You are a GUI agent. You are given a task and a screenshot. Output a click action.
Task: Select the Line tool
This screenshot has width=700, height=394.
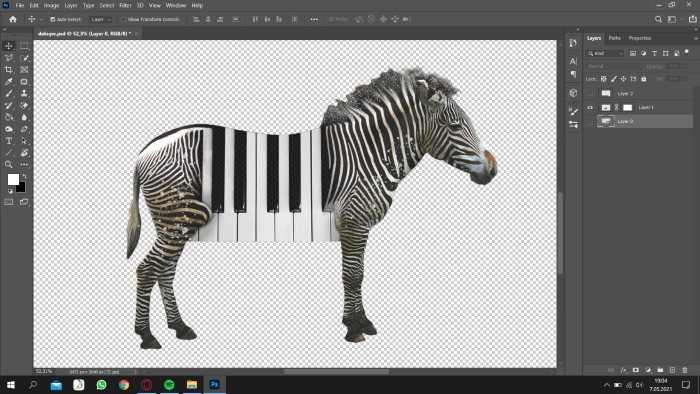[x=8, y=153]
